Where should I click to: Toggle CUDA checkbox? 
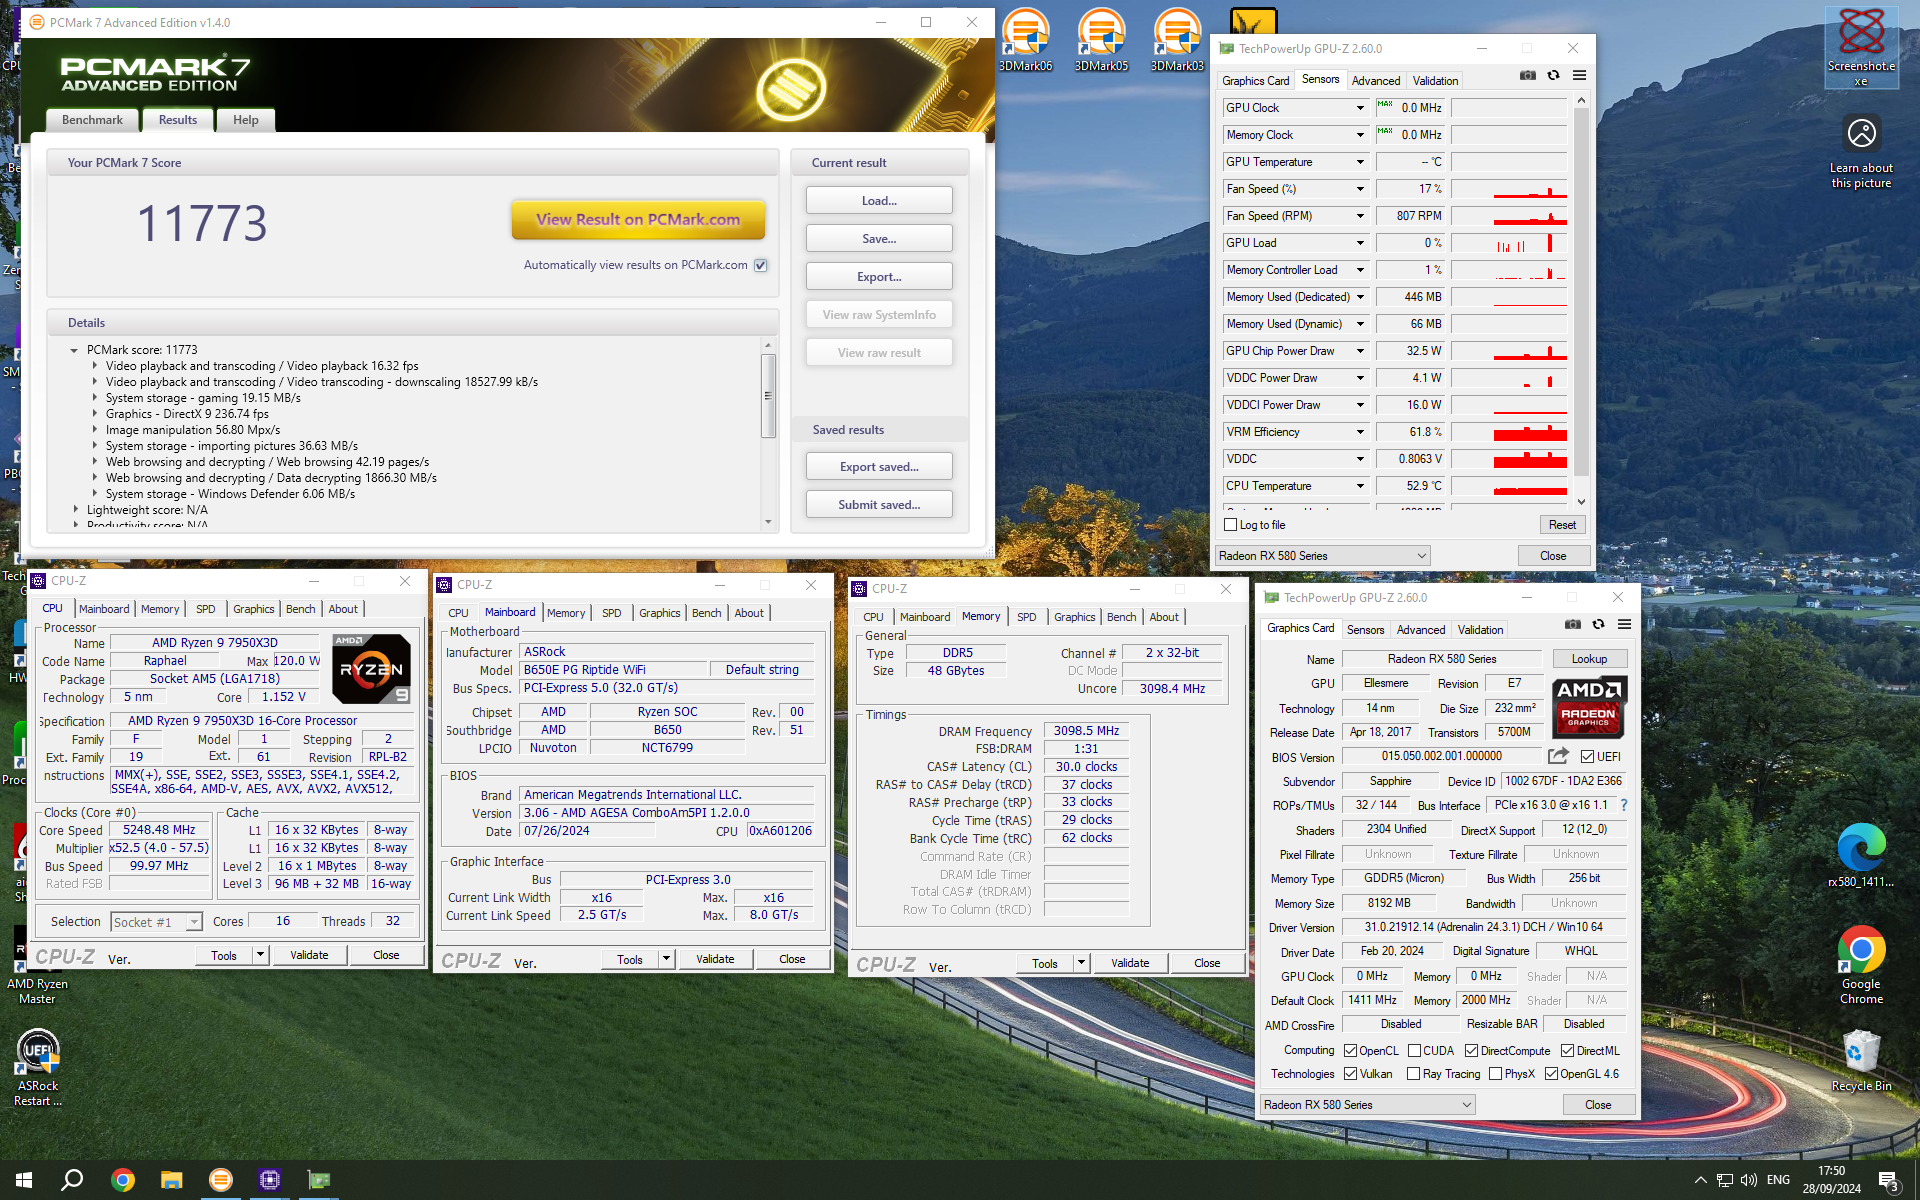[1414, 1050]
